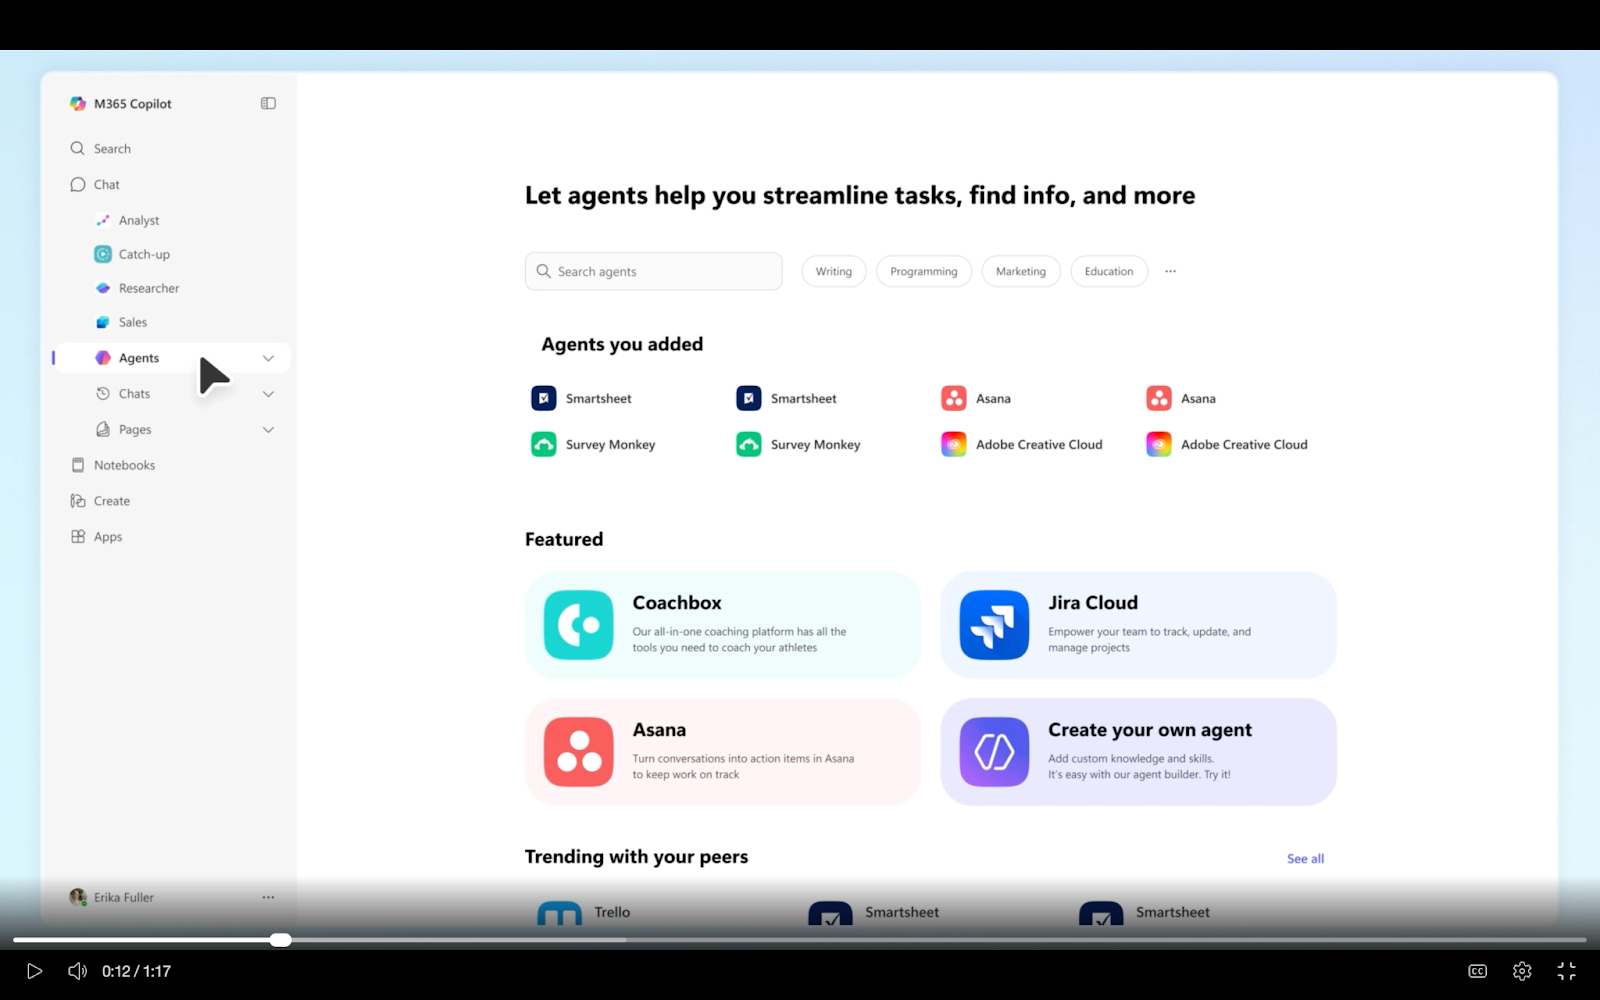Click the Erika Fuller profile avatar

(x=78, y=897)
